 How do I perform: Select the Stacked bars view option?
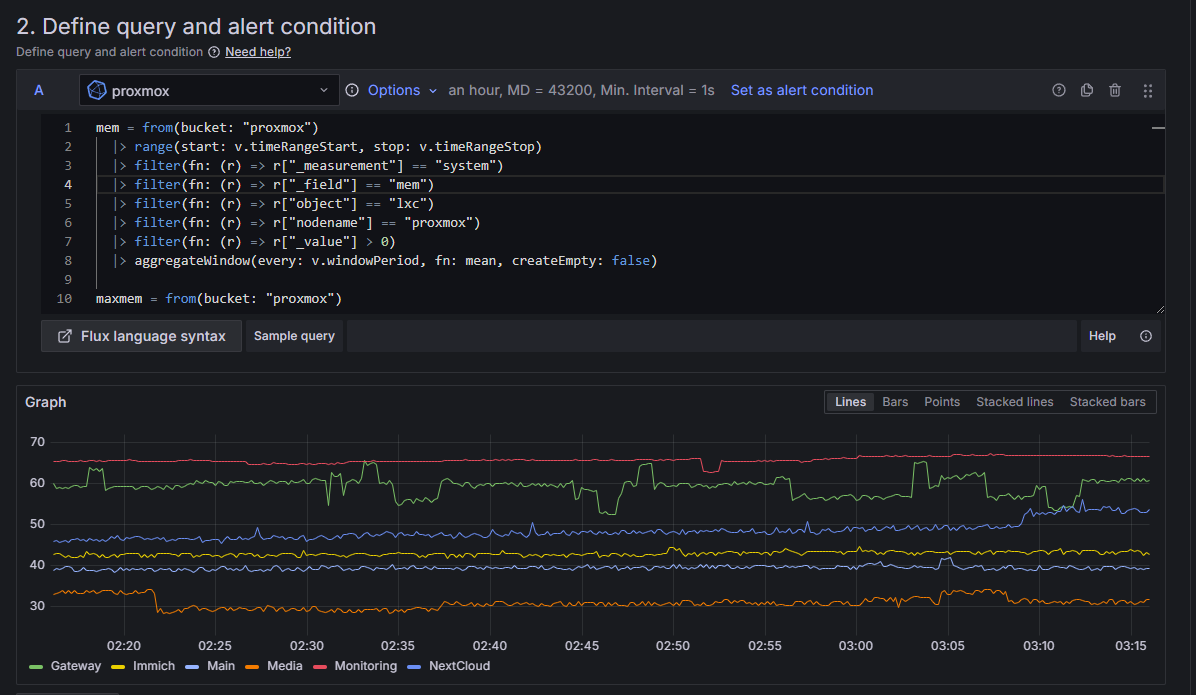(1107, 401)
